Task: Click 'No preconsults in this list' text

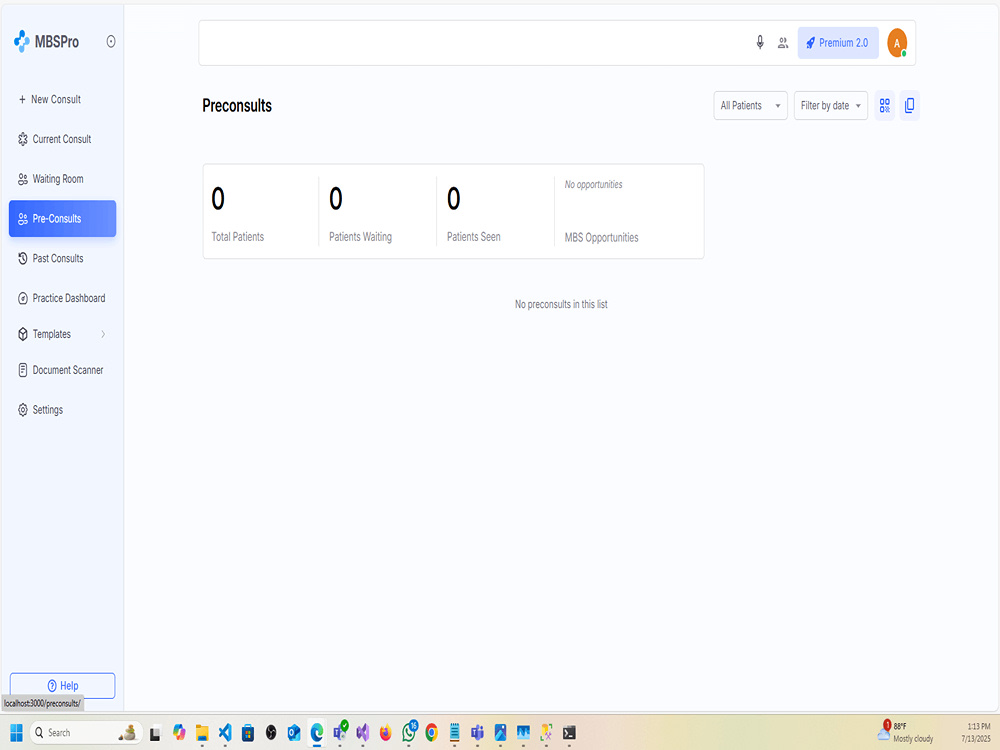Action: (561, 305)
